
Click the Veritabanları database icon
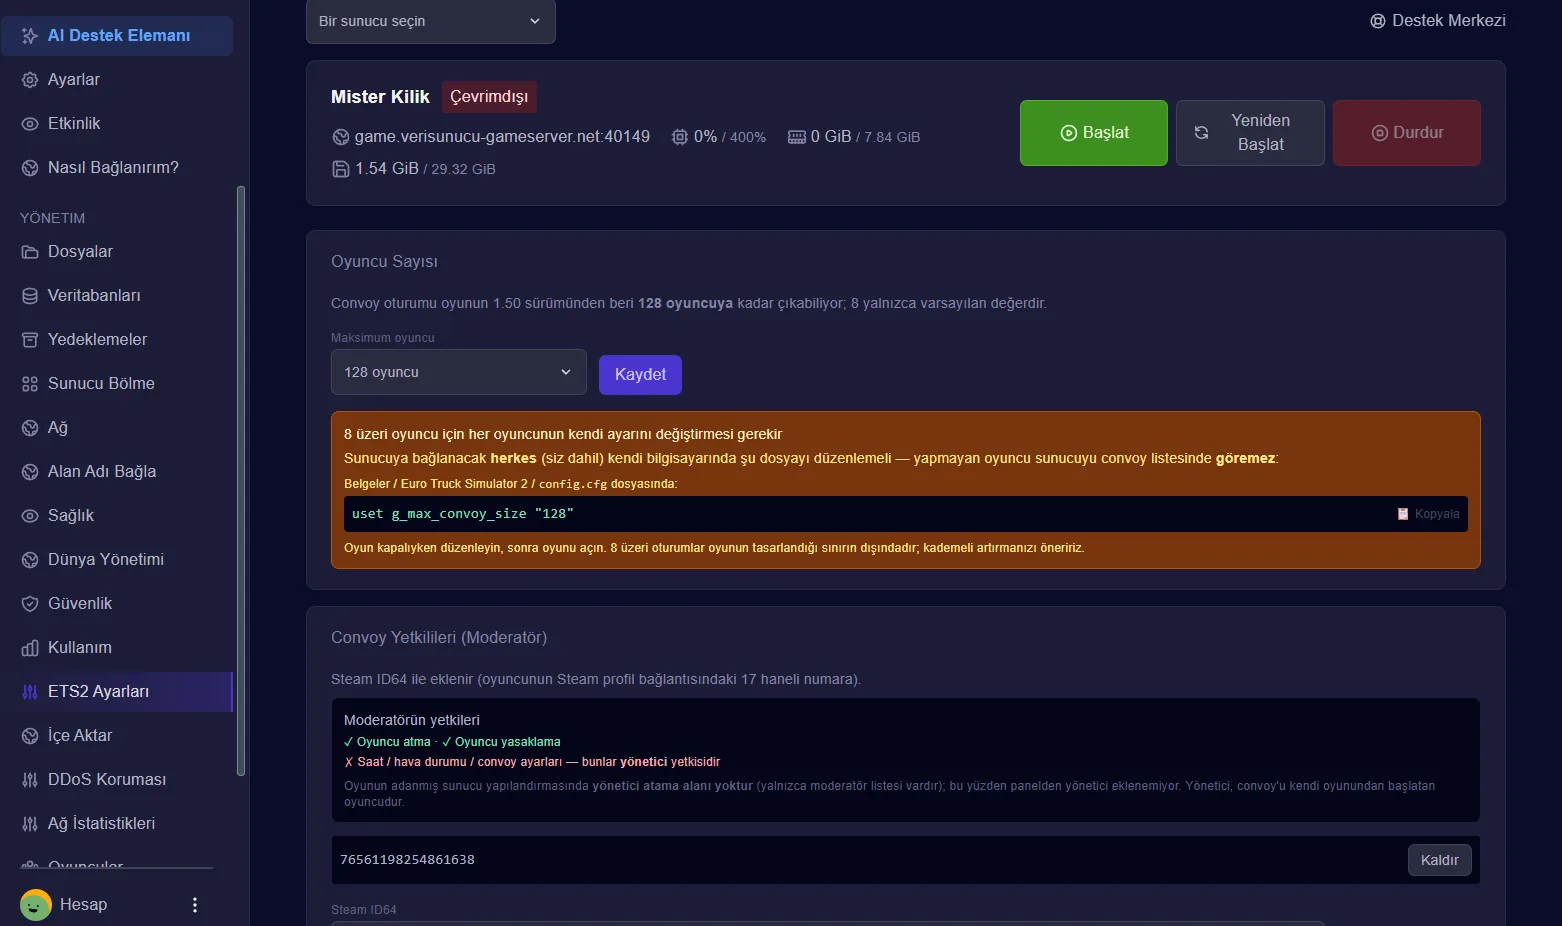click(x=30, y=296)
